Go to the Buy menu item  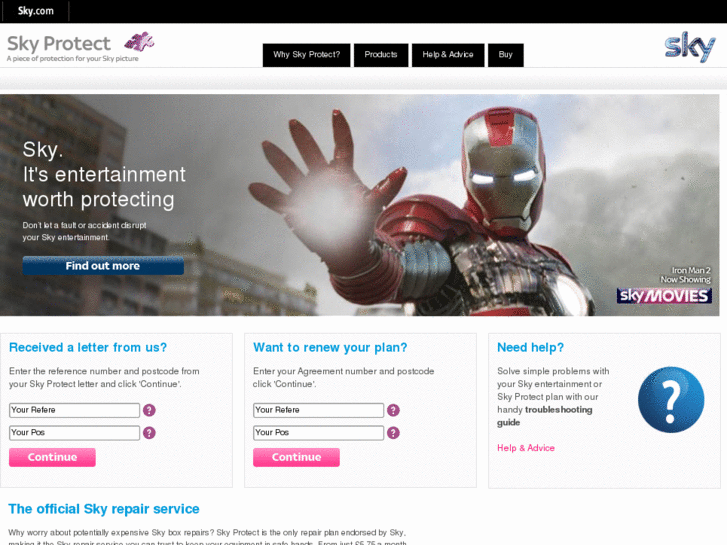coord(505,55)
